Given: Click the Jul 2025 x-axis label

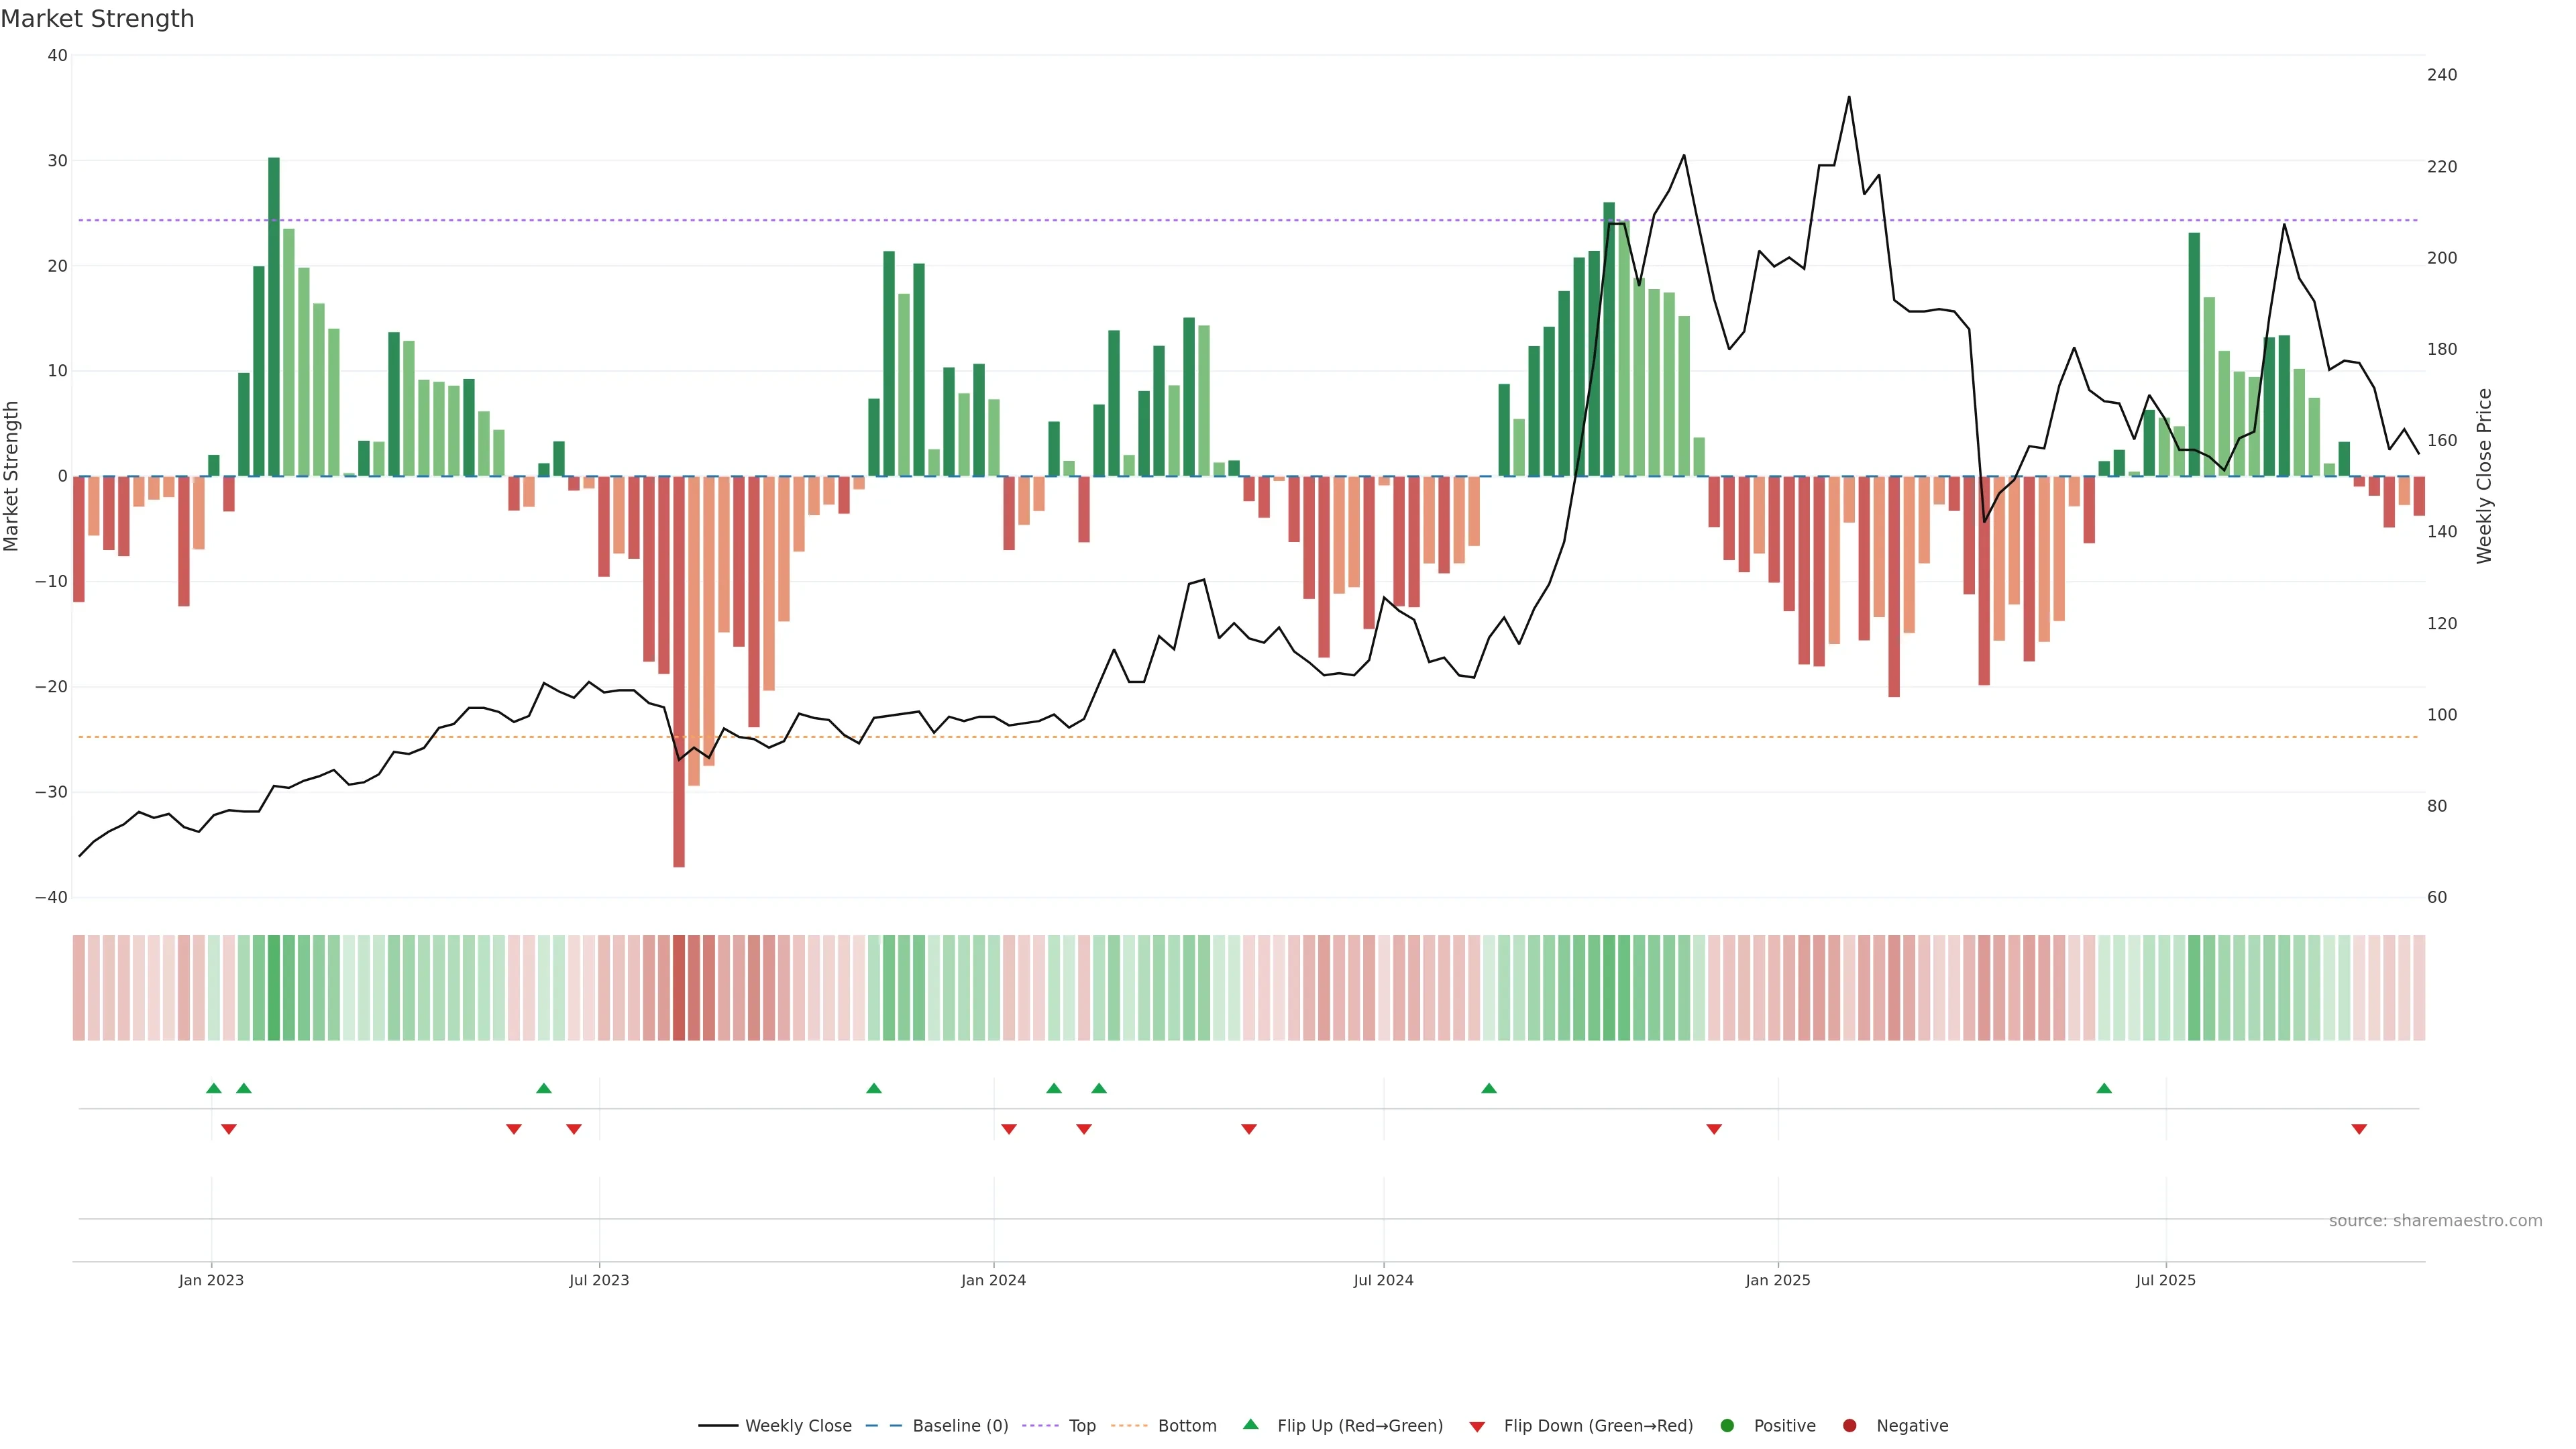Looking at the screenshot, I should [2165, 1280].
